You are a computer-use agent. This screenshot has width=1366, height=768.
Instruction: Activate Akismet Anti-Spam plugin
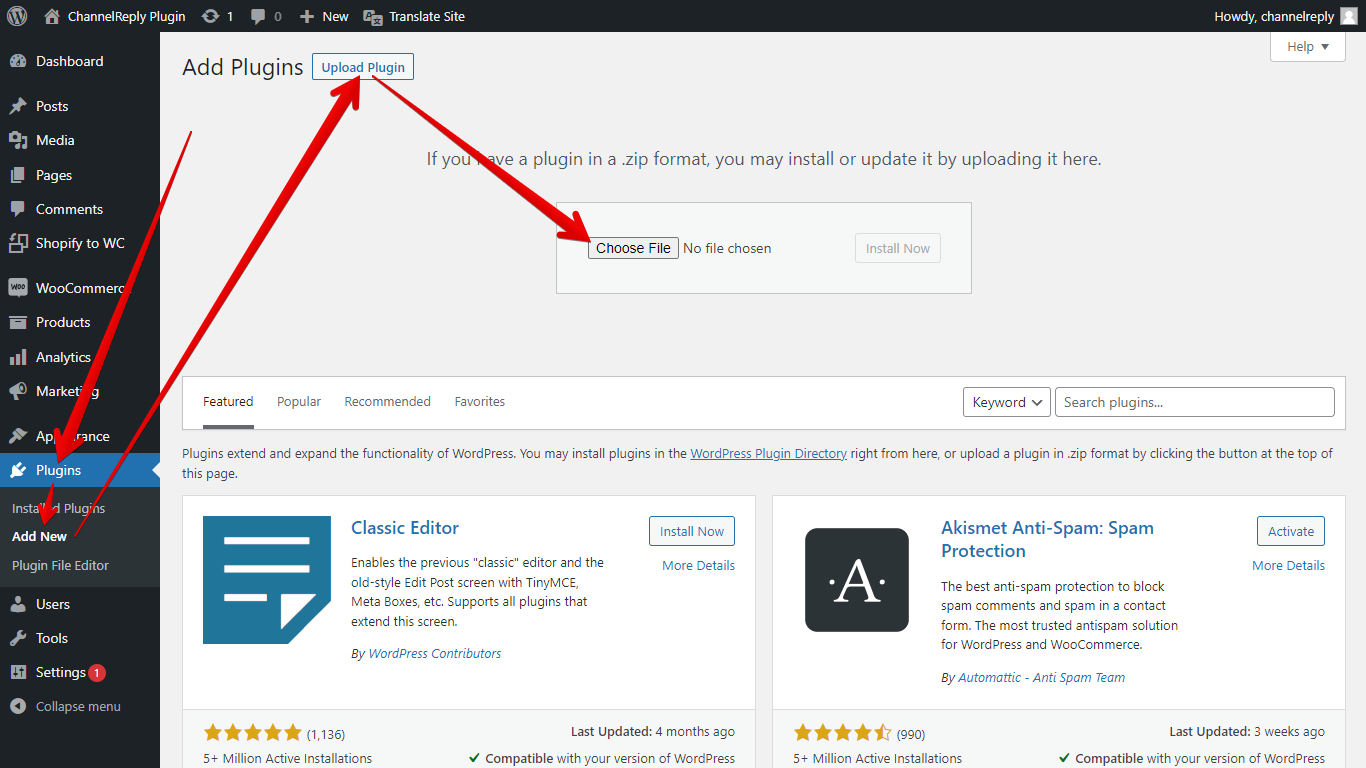tap(1291, 531)
